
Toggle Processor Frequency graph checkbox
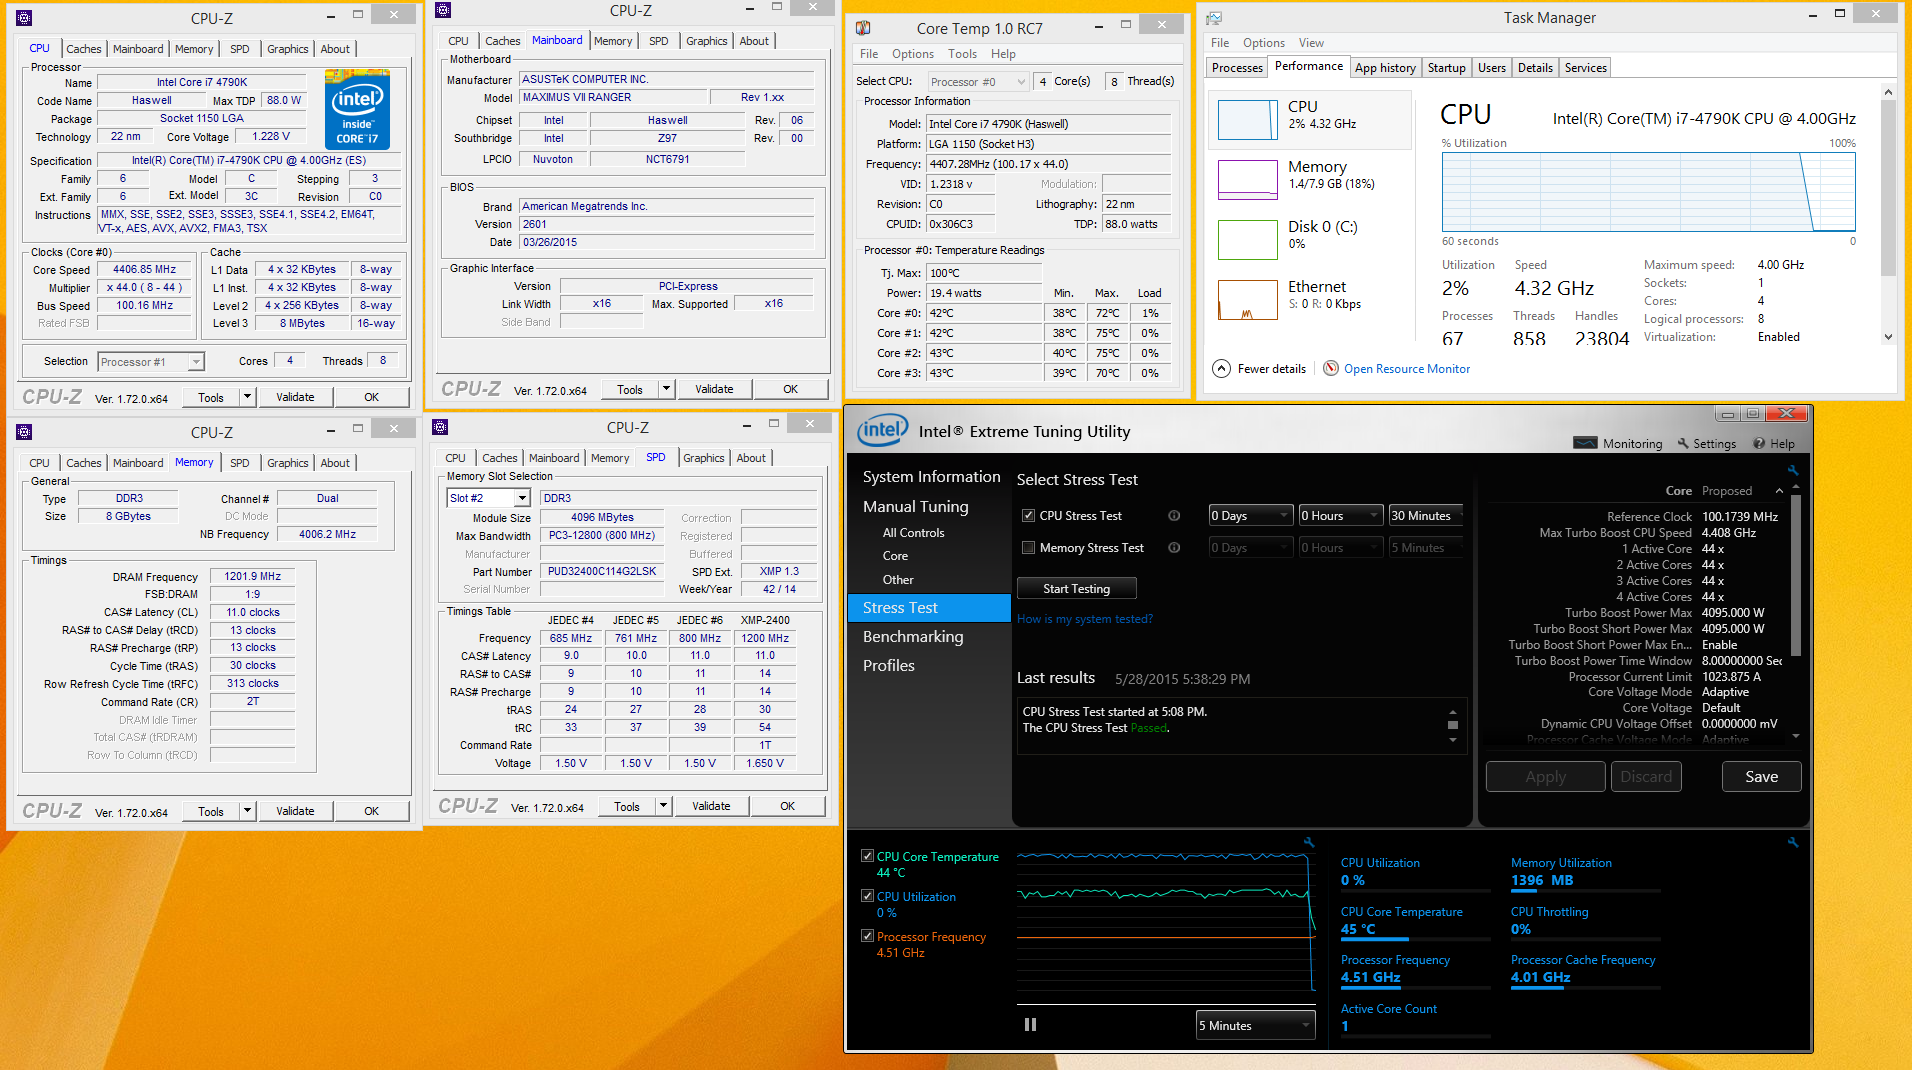click(867, 936)
